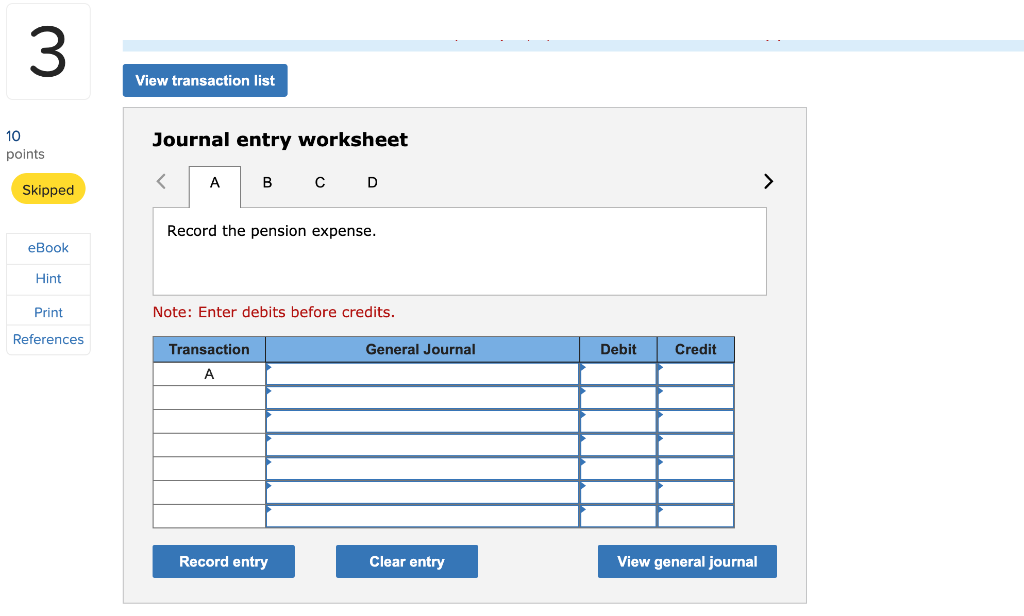
Task: Select the Debit field in transaction A row
Action: tap(618, 374)
